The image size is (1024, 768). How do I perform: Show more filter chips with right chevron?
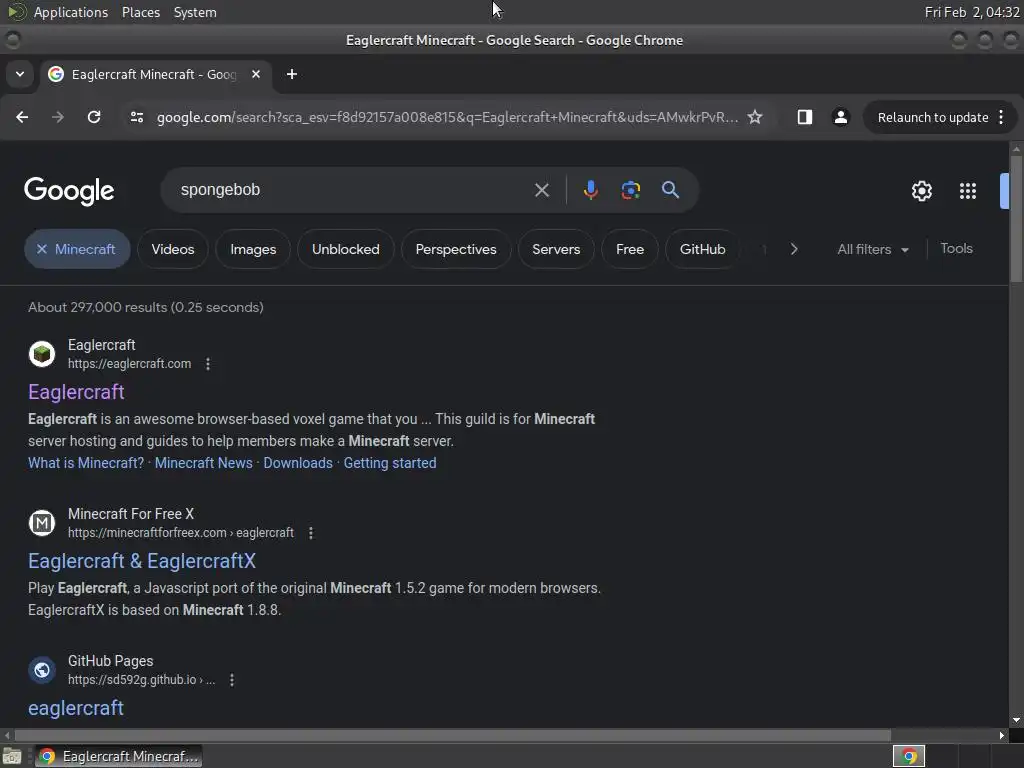coord(793,249)
